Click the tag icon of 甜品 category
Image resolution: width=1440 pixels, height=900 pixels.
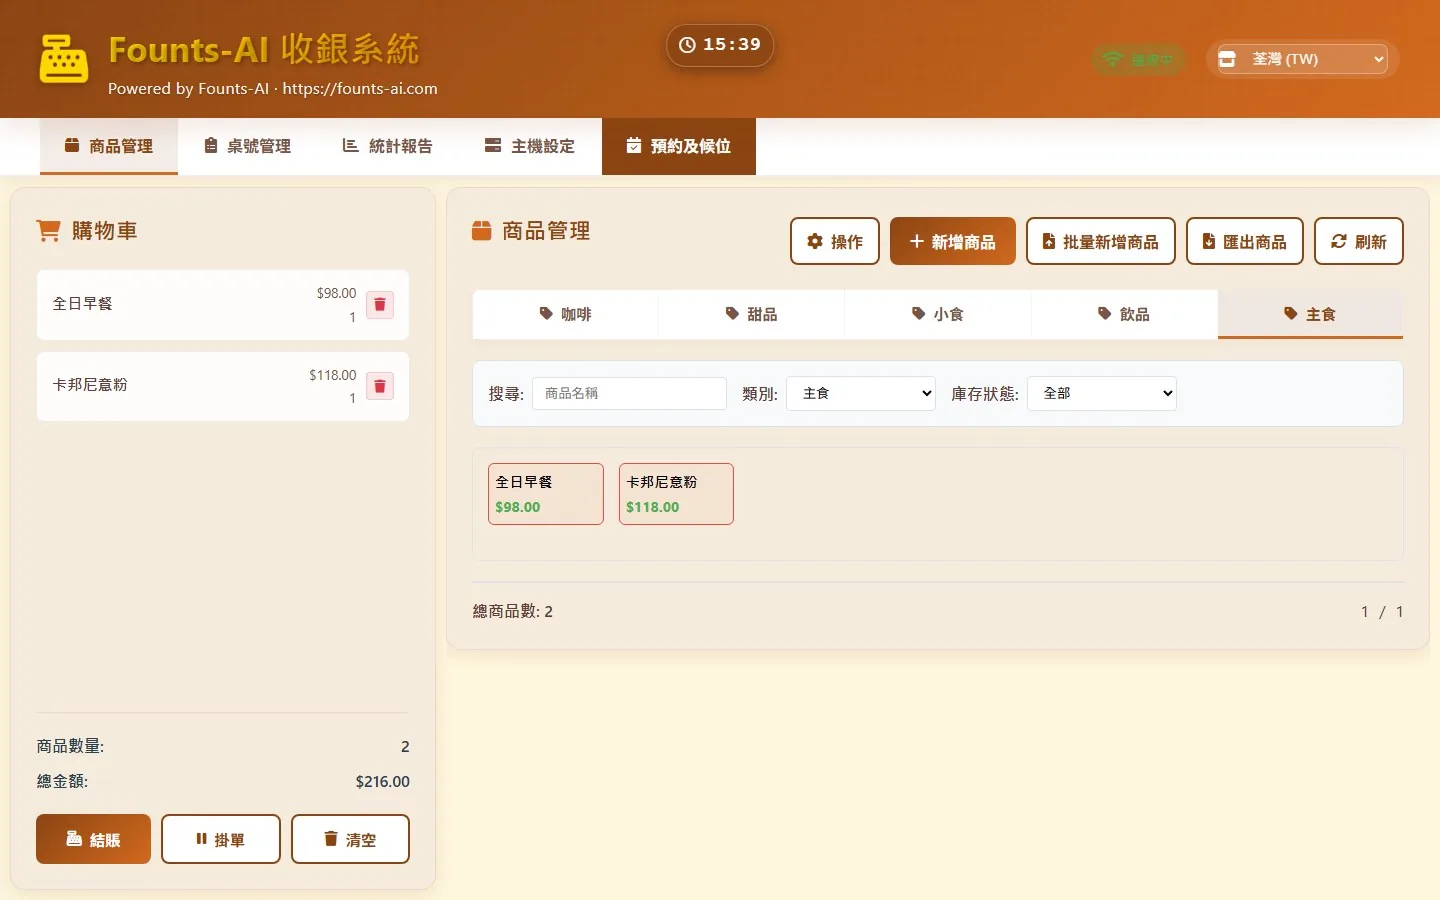(x=732, y=313)
